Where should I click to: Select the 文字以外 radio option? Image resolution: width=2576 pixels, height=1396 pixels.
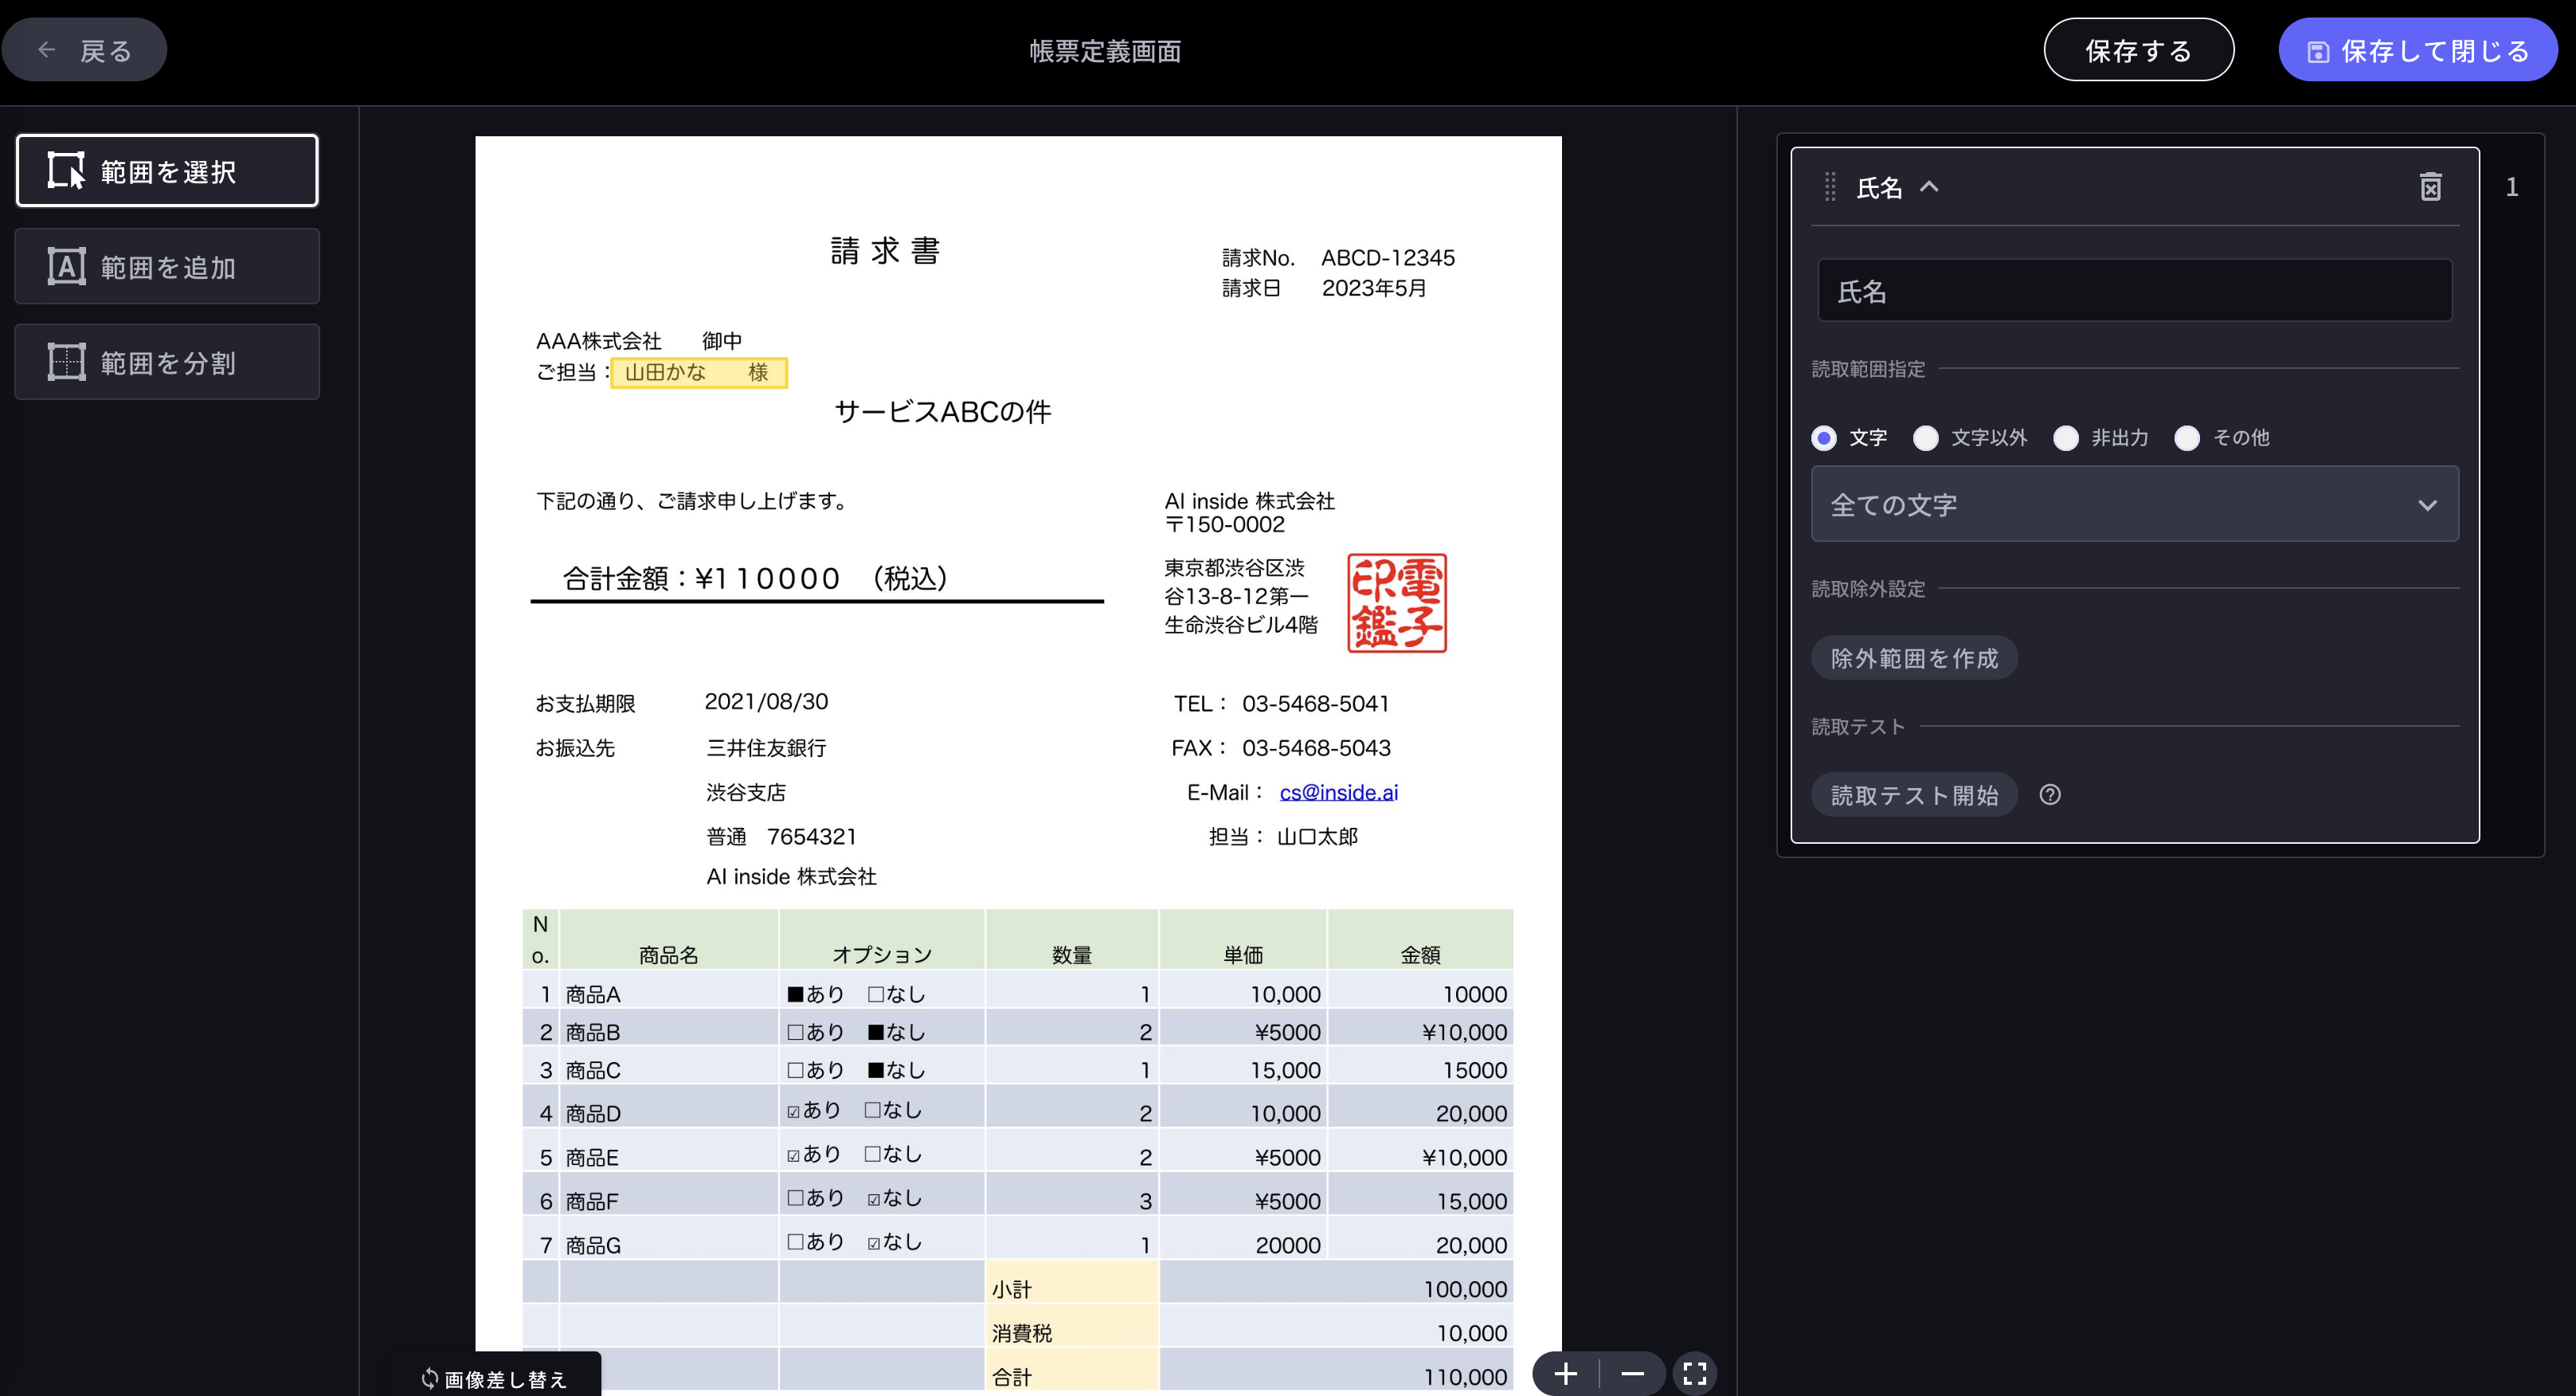tap(1925, 438)
